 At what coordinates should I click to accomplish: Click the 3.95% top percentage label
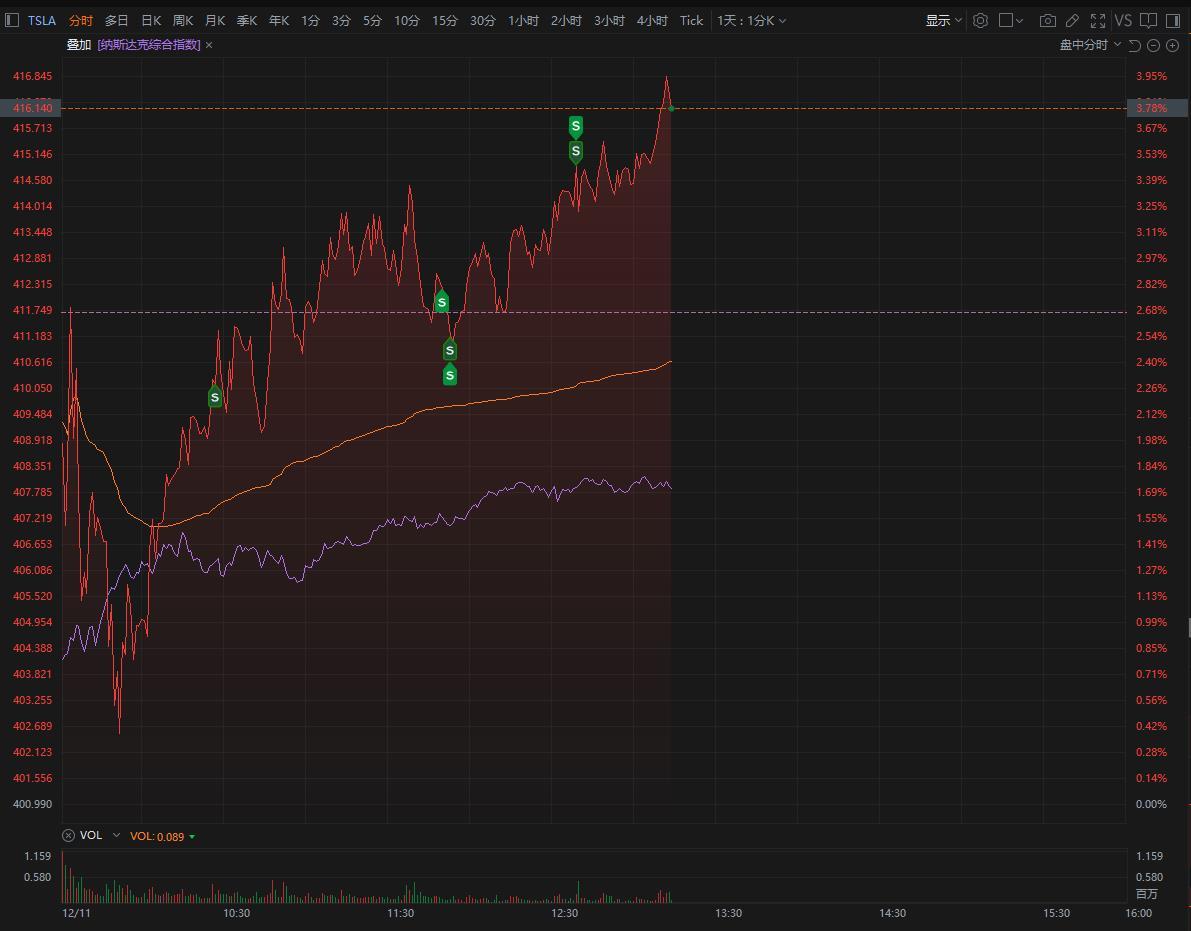1152,76
